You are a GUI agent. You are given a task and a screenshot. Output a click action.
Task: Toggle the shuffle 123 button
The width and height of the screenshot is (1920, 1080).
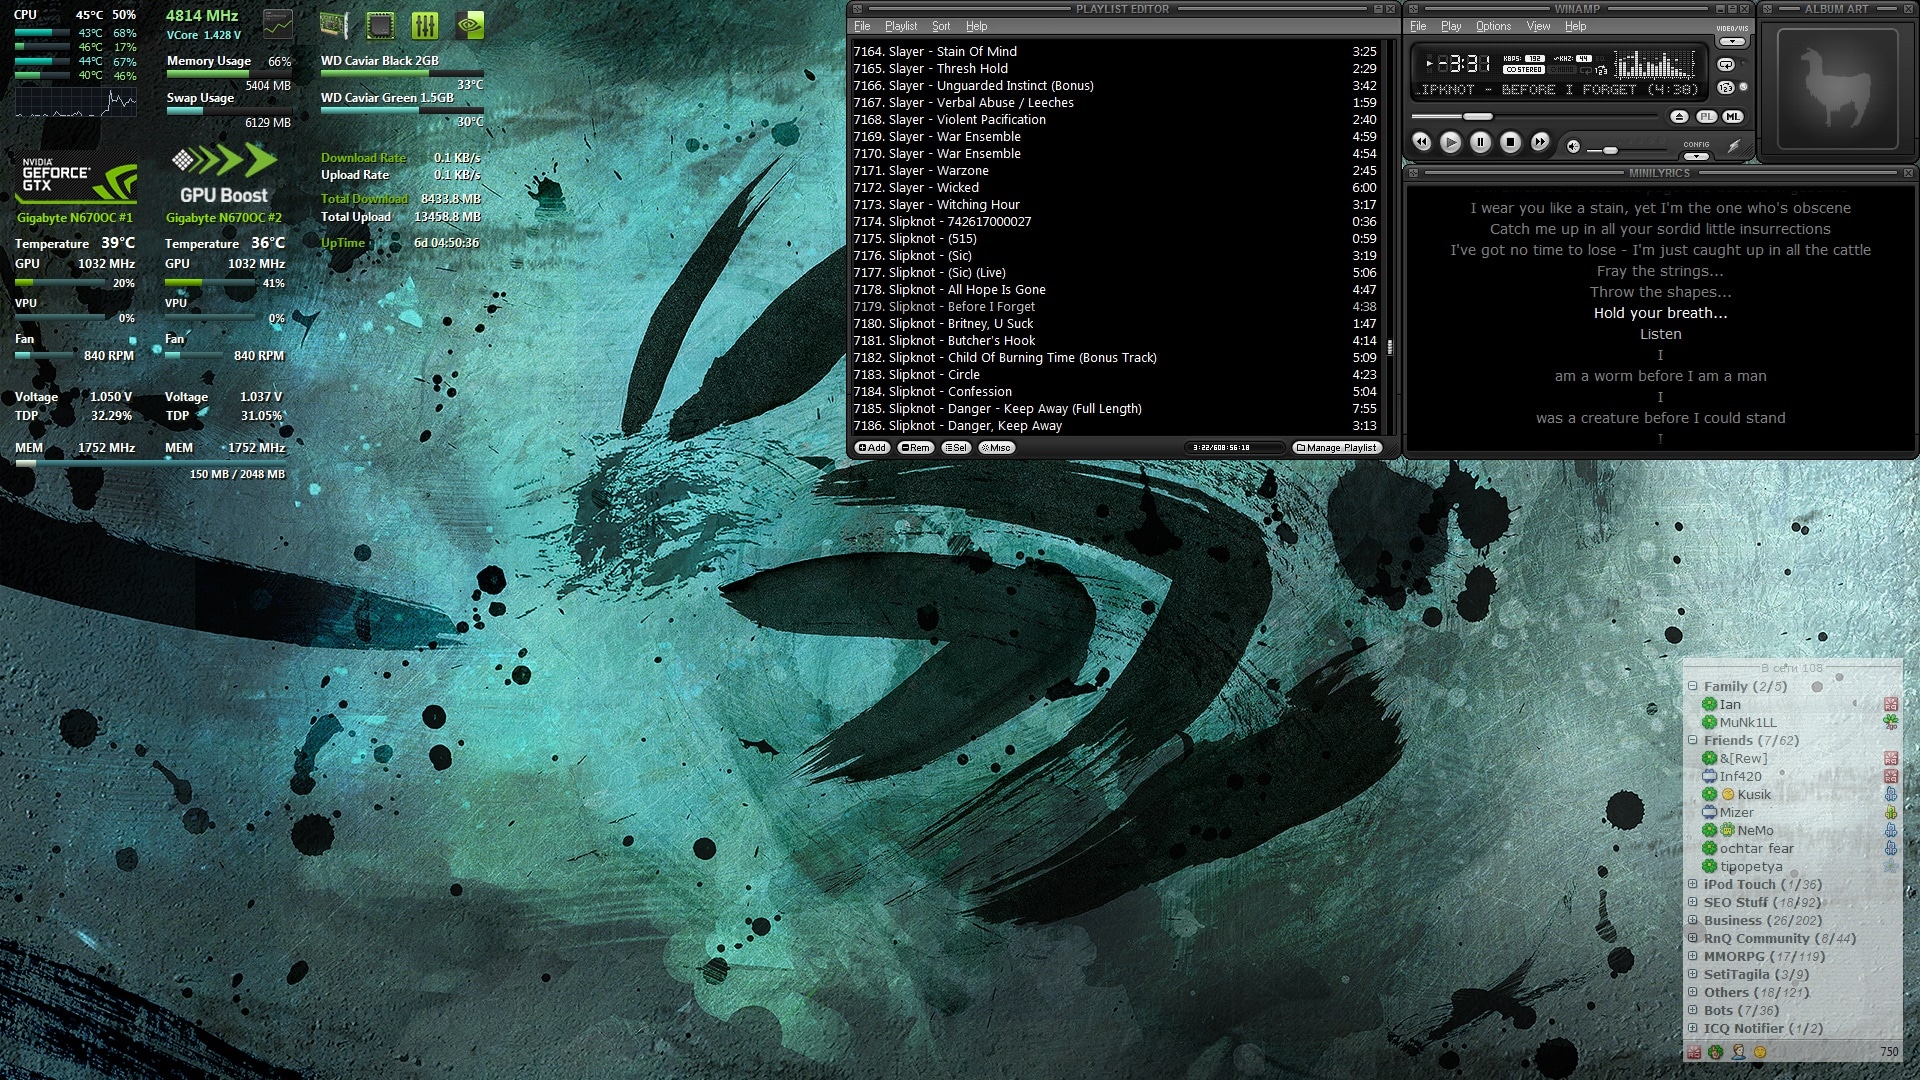[x=1726, y=88]
